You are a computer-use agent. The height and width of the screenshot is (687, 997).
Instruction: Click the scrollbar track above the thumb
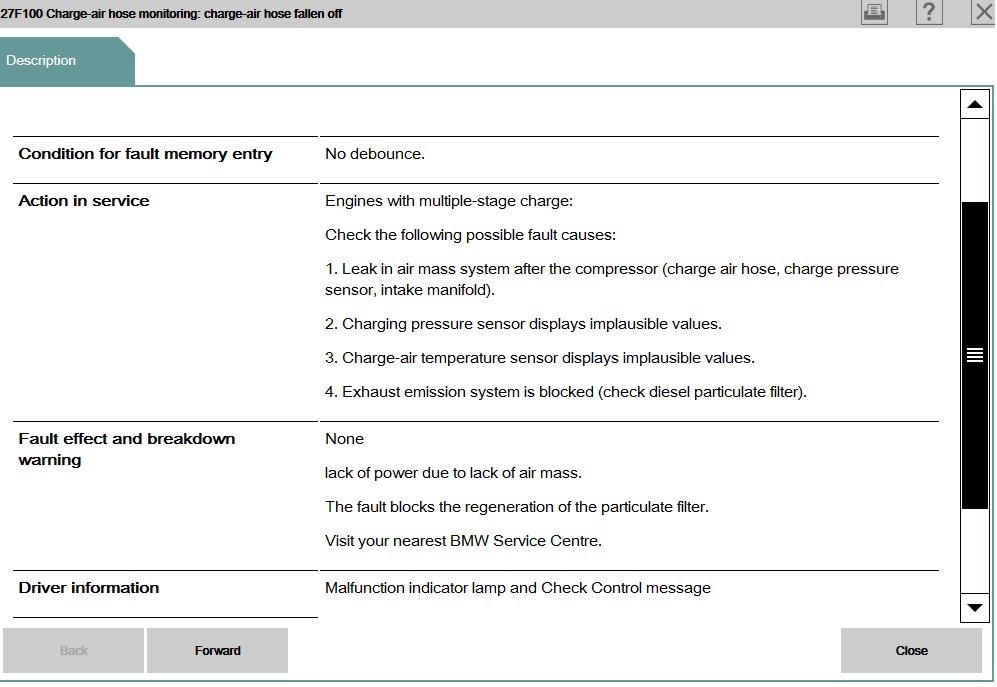click(x=974, y=160)
